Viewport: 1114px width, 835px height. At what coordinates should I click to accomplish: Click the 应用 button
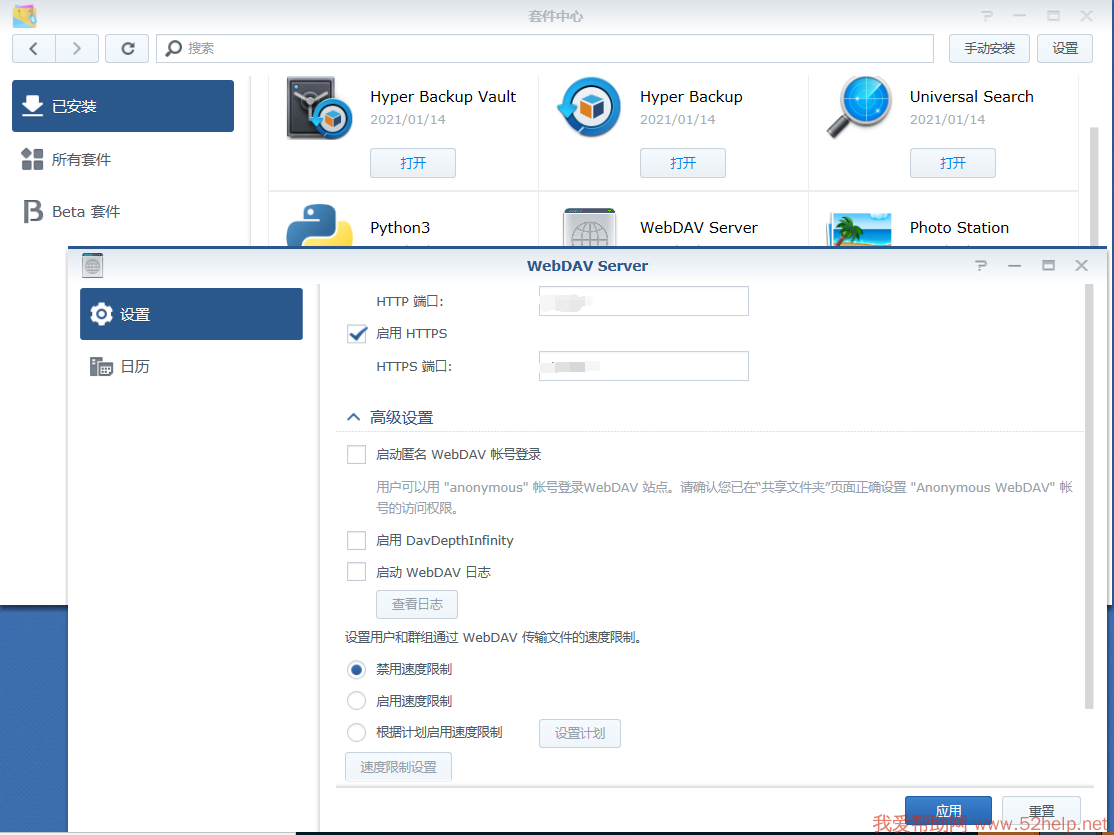click(x=947, y=811)
